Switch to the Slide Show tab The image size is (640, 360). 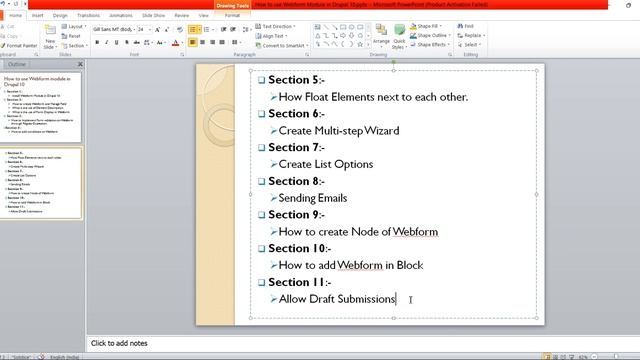coord(153,16)
